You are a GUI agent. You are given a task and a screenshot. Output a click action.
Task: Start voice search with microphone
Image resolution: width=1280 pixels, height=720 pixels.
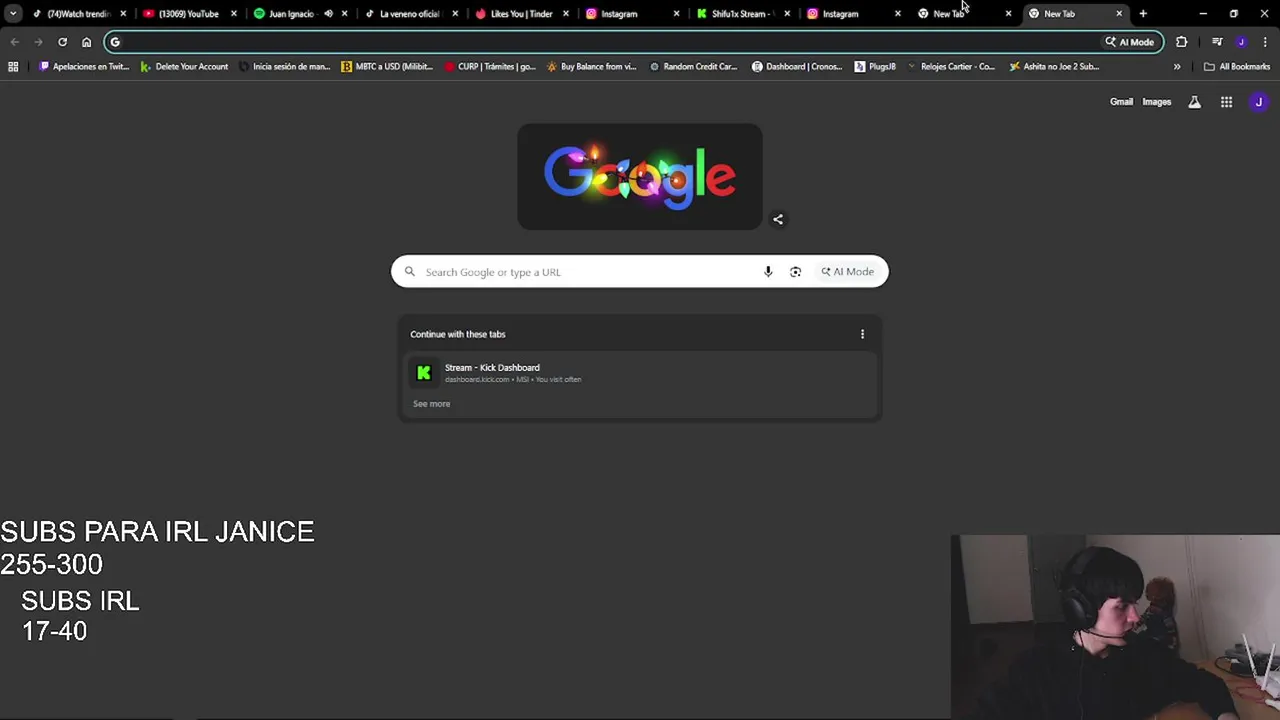pos(768,272)
